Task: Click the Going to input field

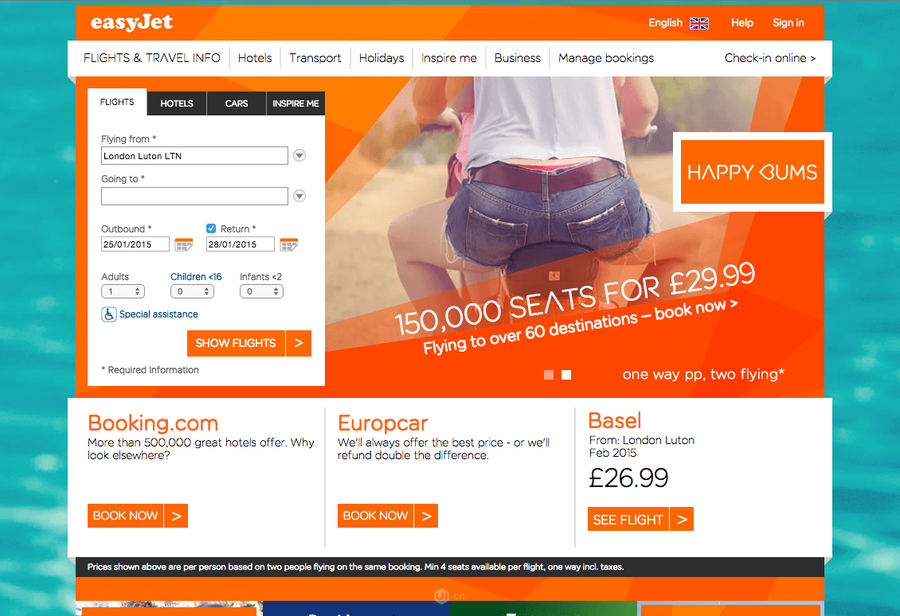Action: [x=195, y=196]
